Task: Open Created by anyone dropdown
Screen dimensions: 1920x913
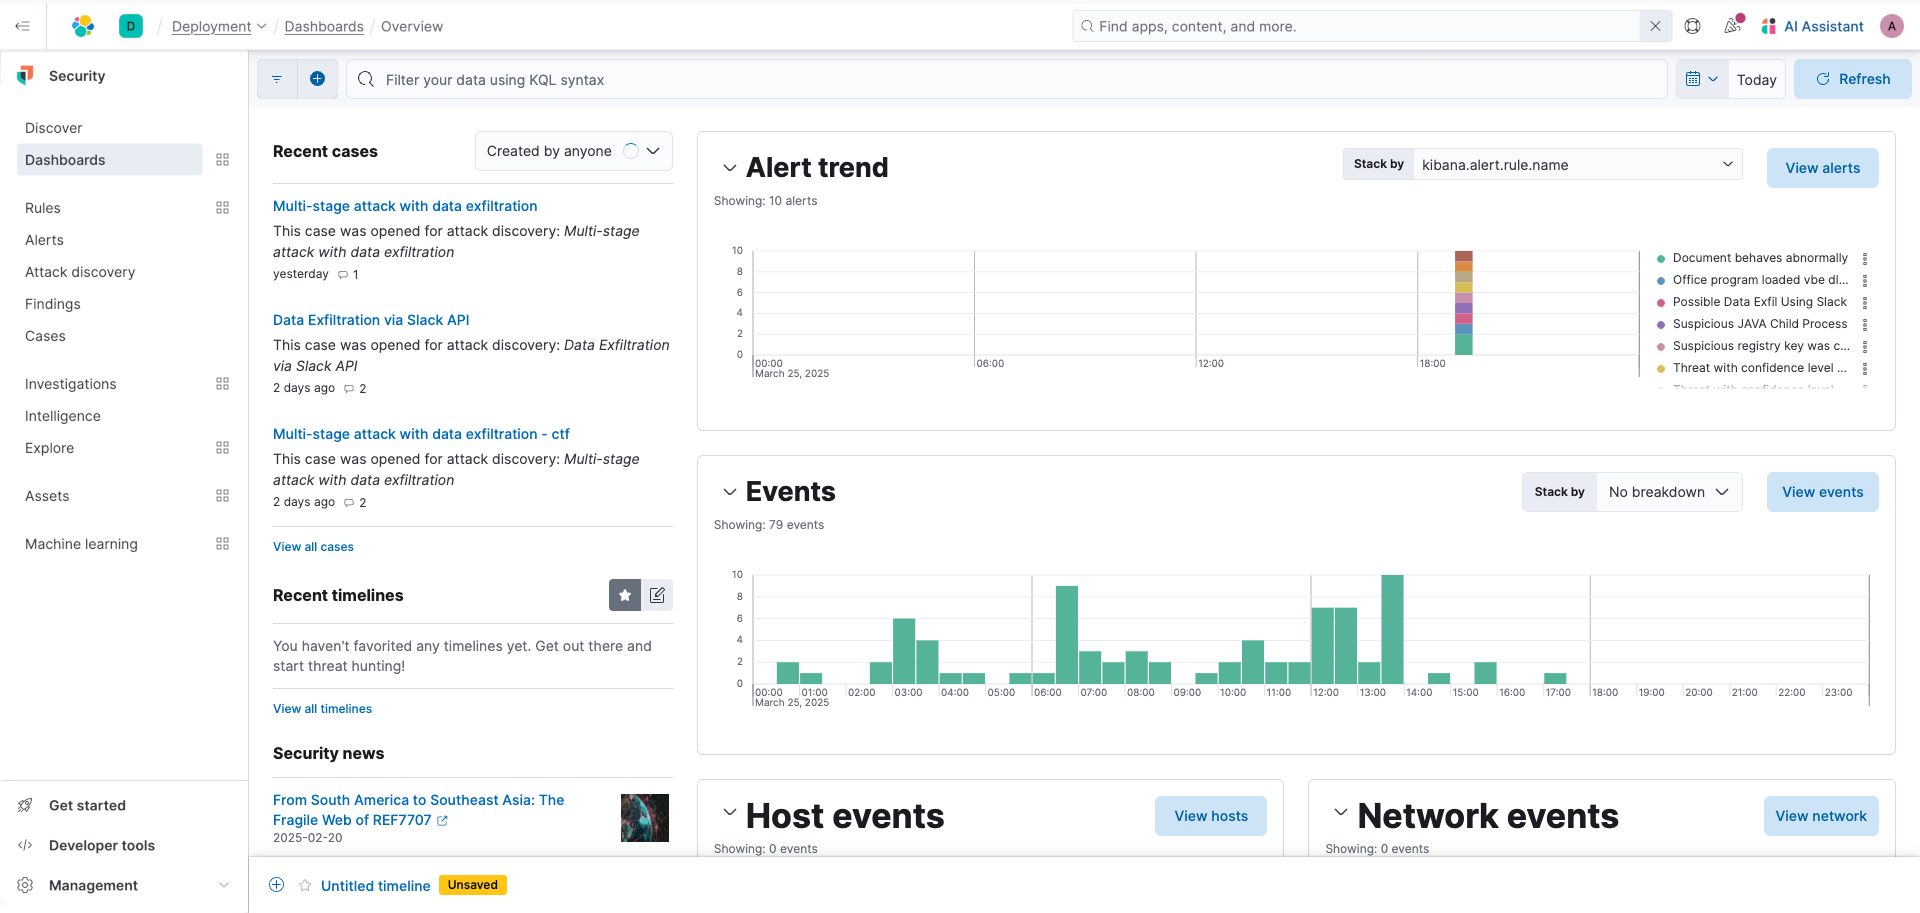Action: click(573, 151)
